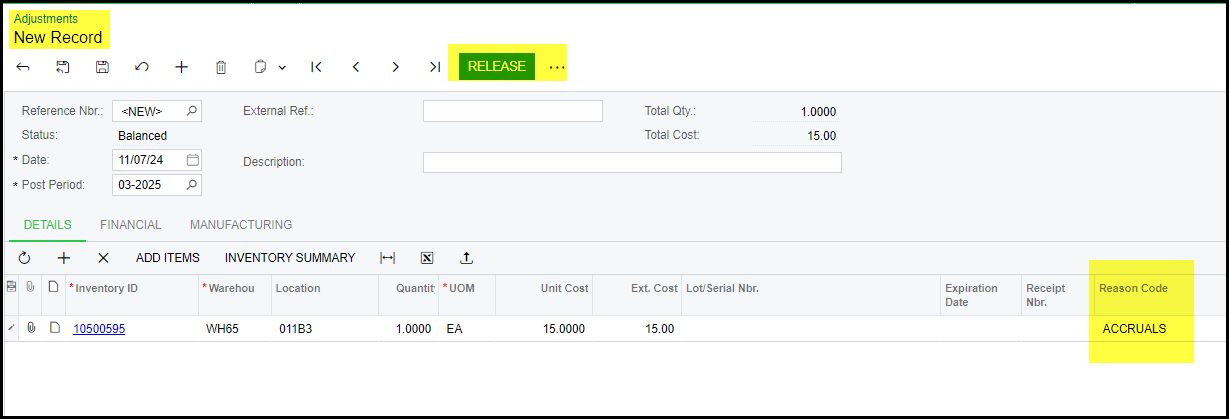This screenshot has height=419, width=1229.
Task: Open Post Period lookup selector
Action: click(x=192, y=185)
